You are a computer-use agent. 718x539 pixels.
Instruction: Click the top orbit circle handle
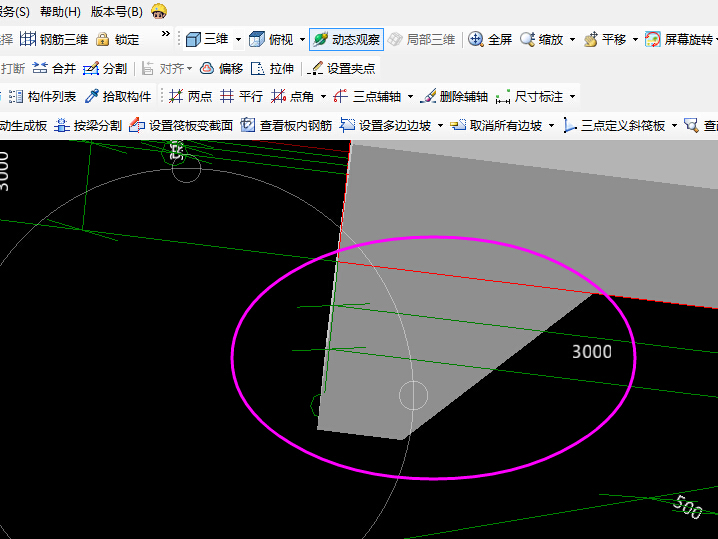186,169
